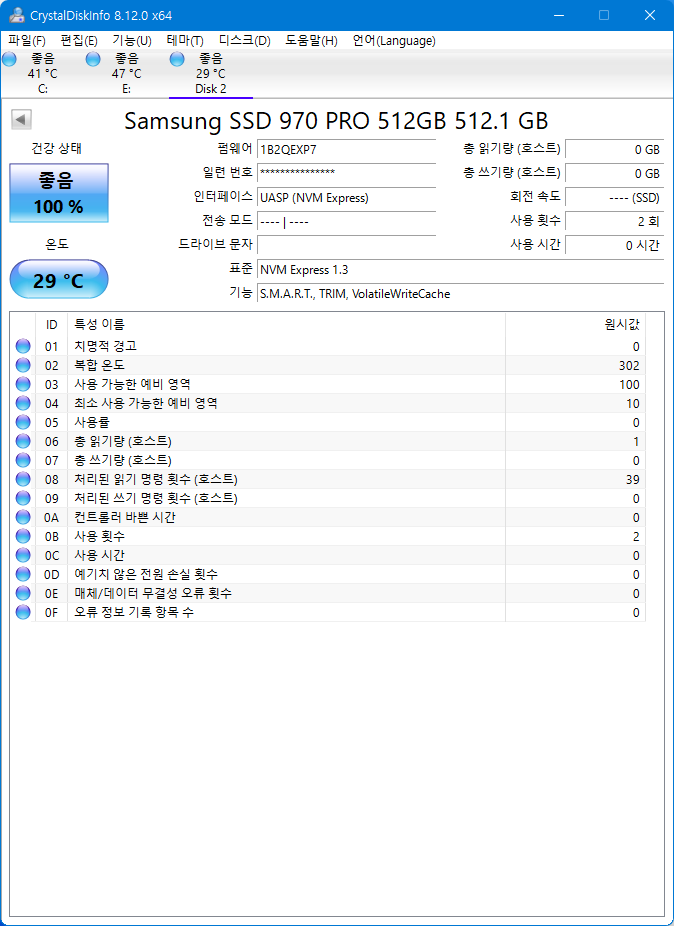674x926 pixels.
Task: Click raw value 10 in 최소 예비 영역 row
Action: point(633,404)
